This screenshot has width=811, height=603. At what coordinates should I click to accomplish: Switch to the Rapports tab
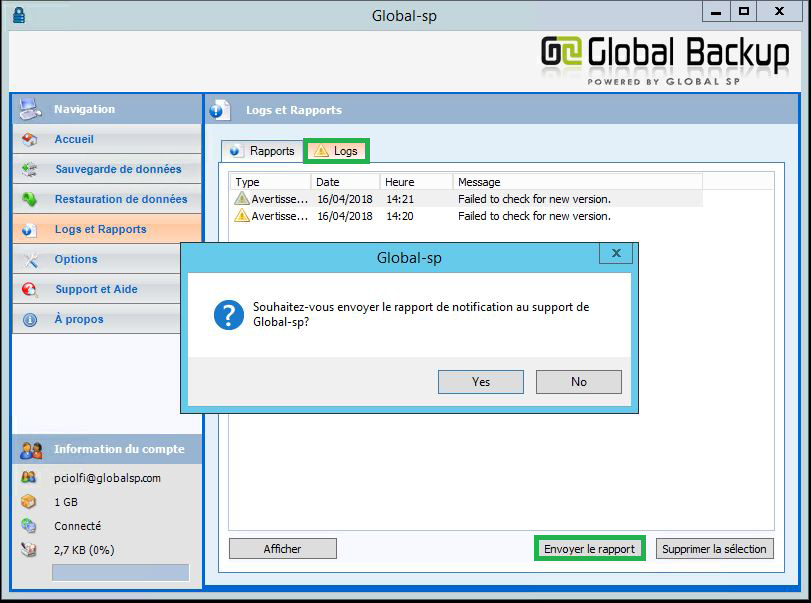tap(262, 151)
